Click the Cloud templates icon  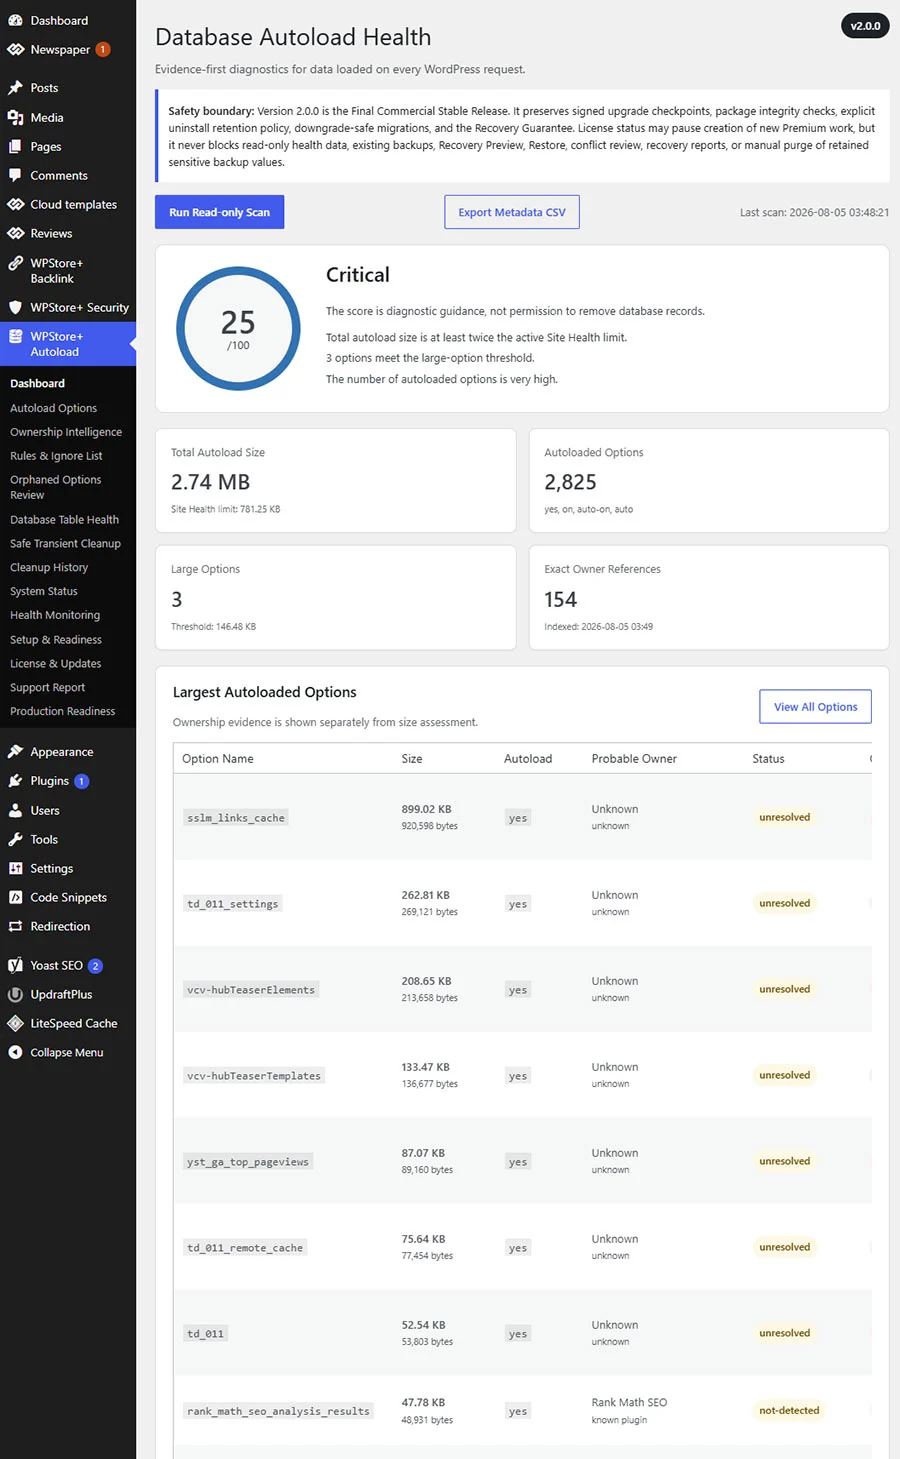coord(15,204)
